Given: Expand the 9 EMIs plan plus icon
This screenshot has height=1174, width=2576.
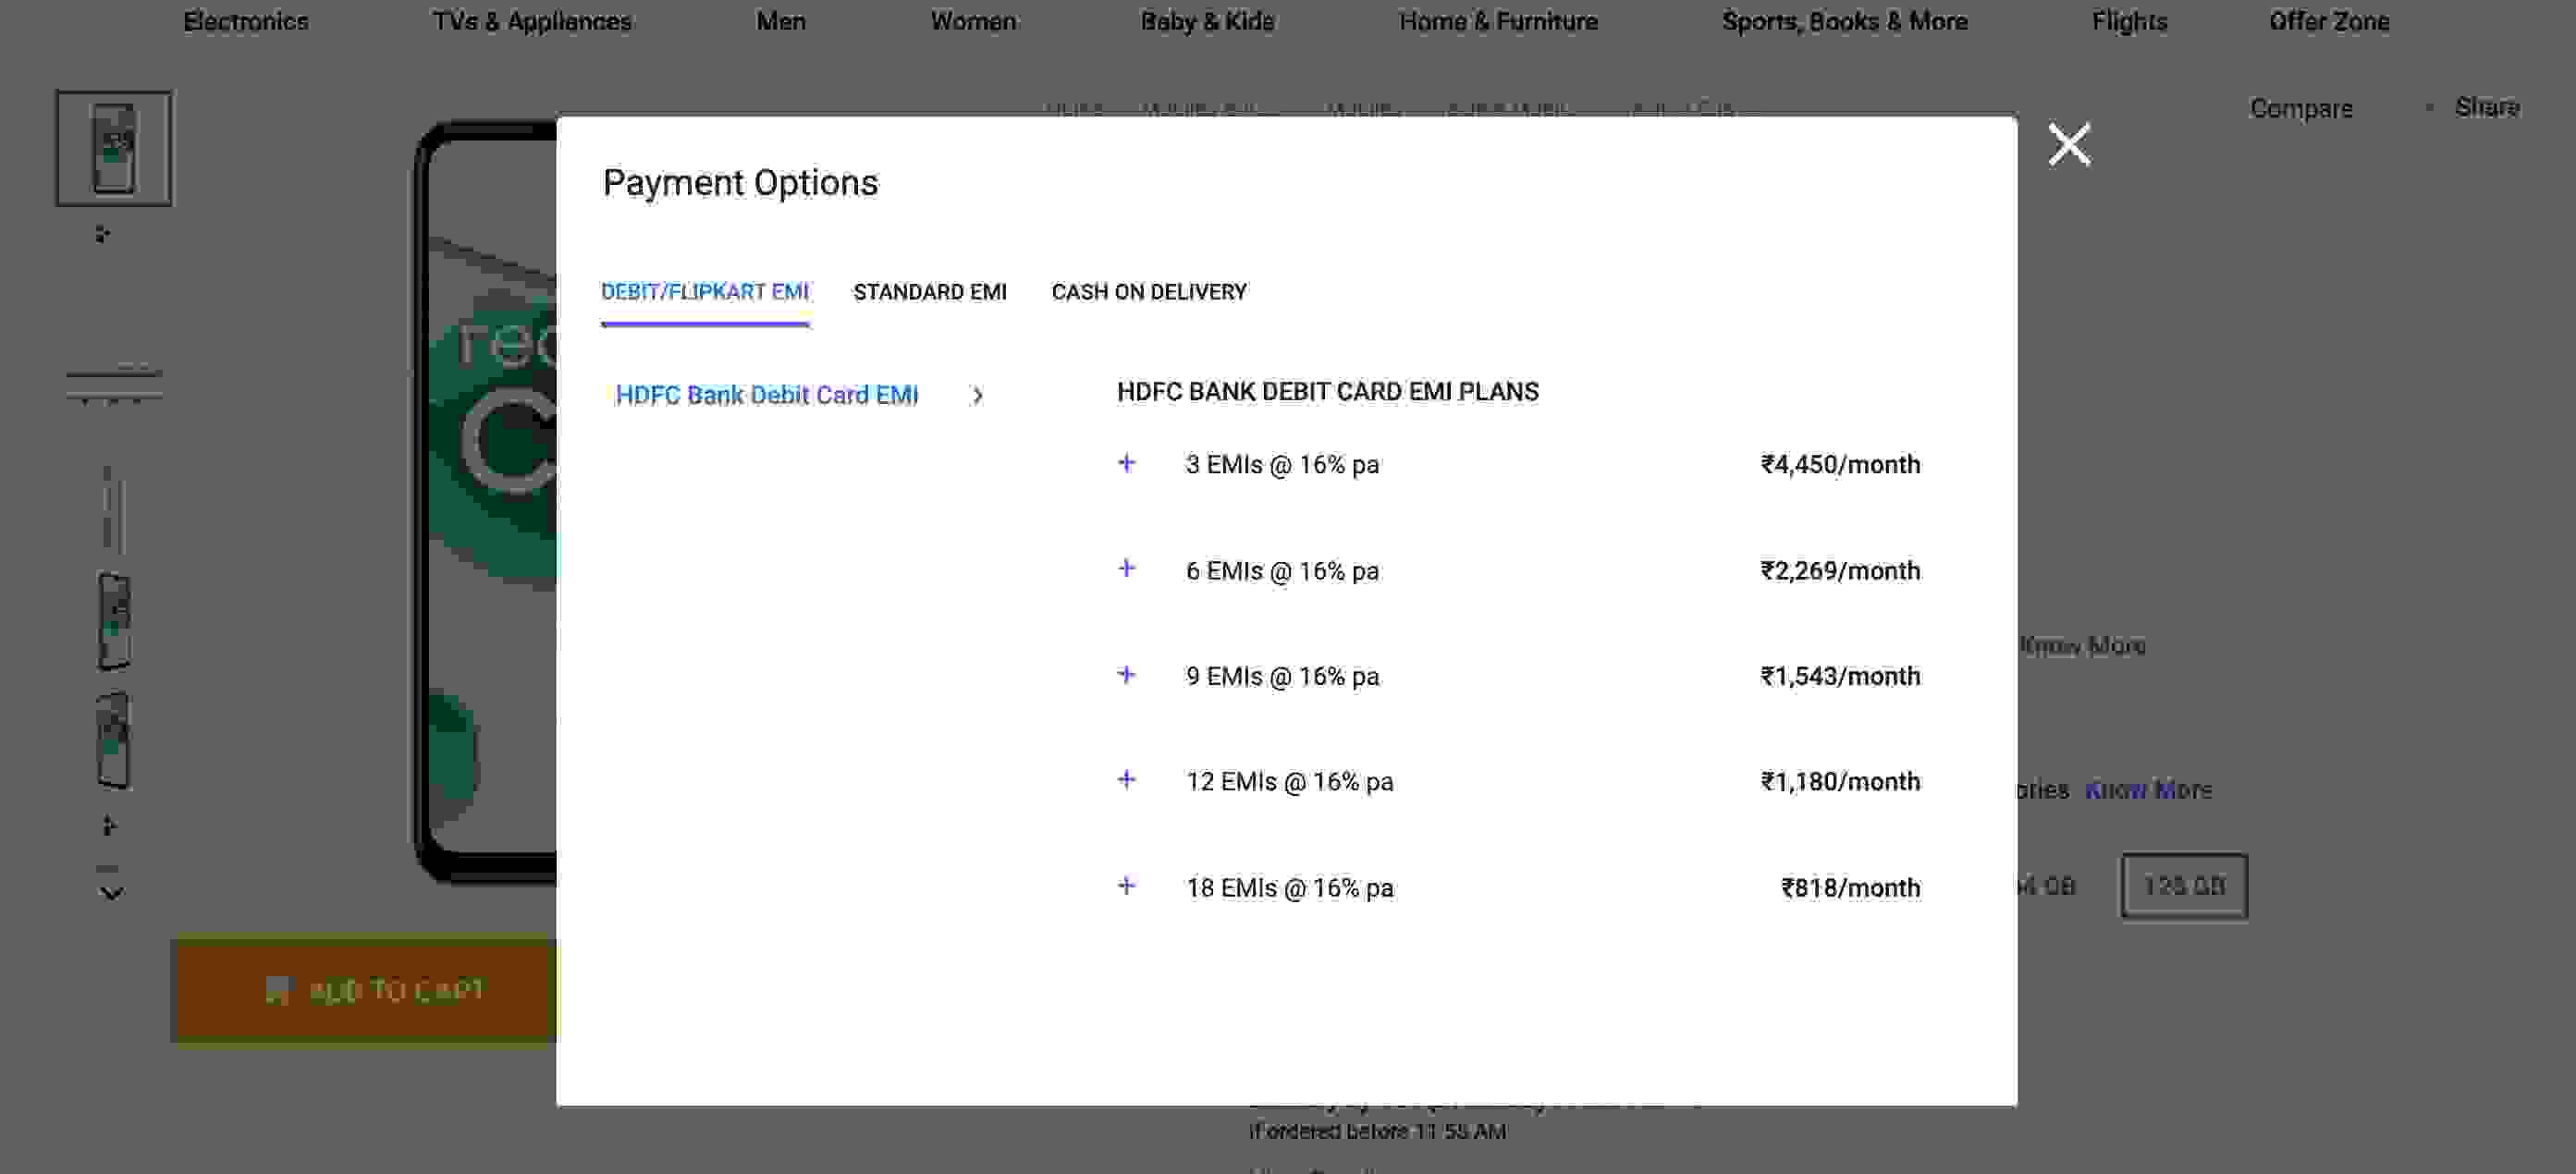Looking at the screenshot, I should [x=1126, y=675].
